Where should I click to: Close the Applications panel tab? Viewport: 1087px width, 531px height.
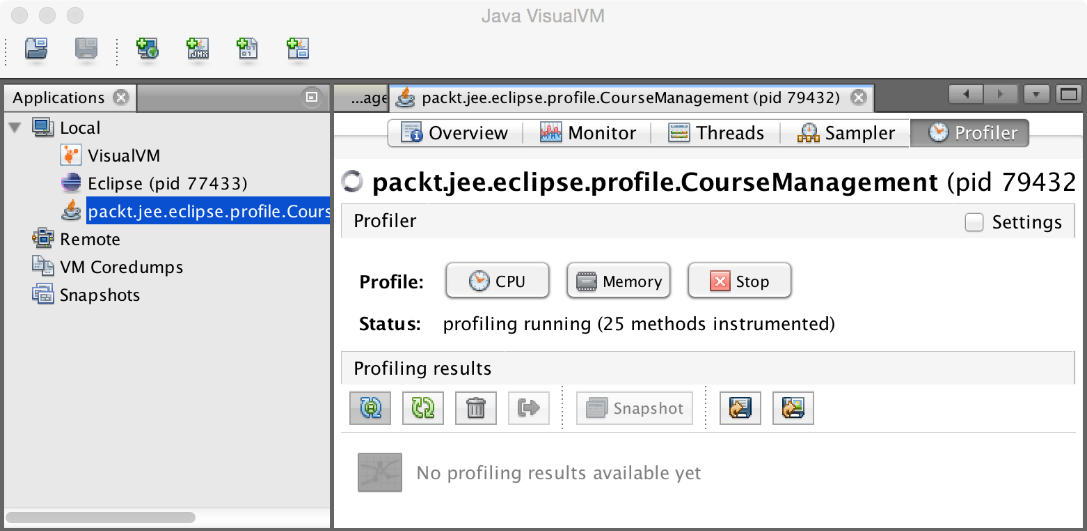121,98
